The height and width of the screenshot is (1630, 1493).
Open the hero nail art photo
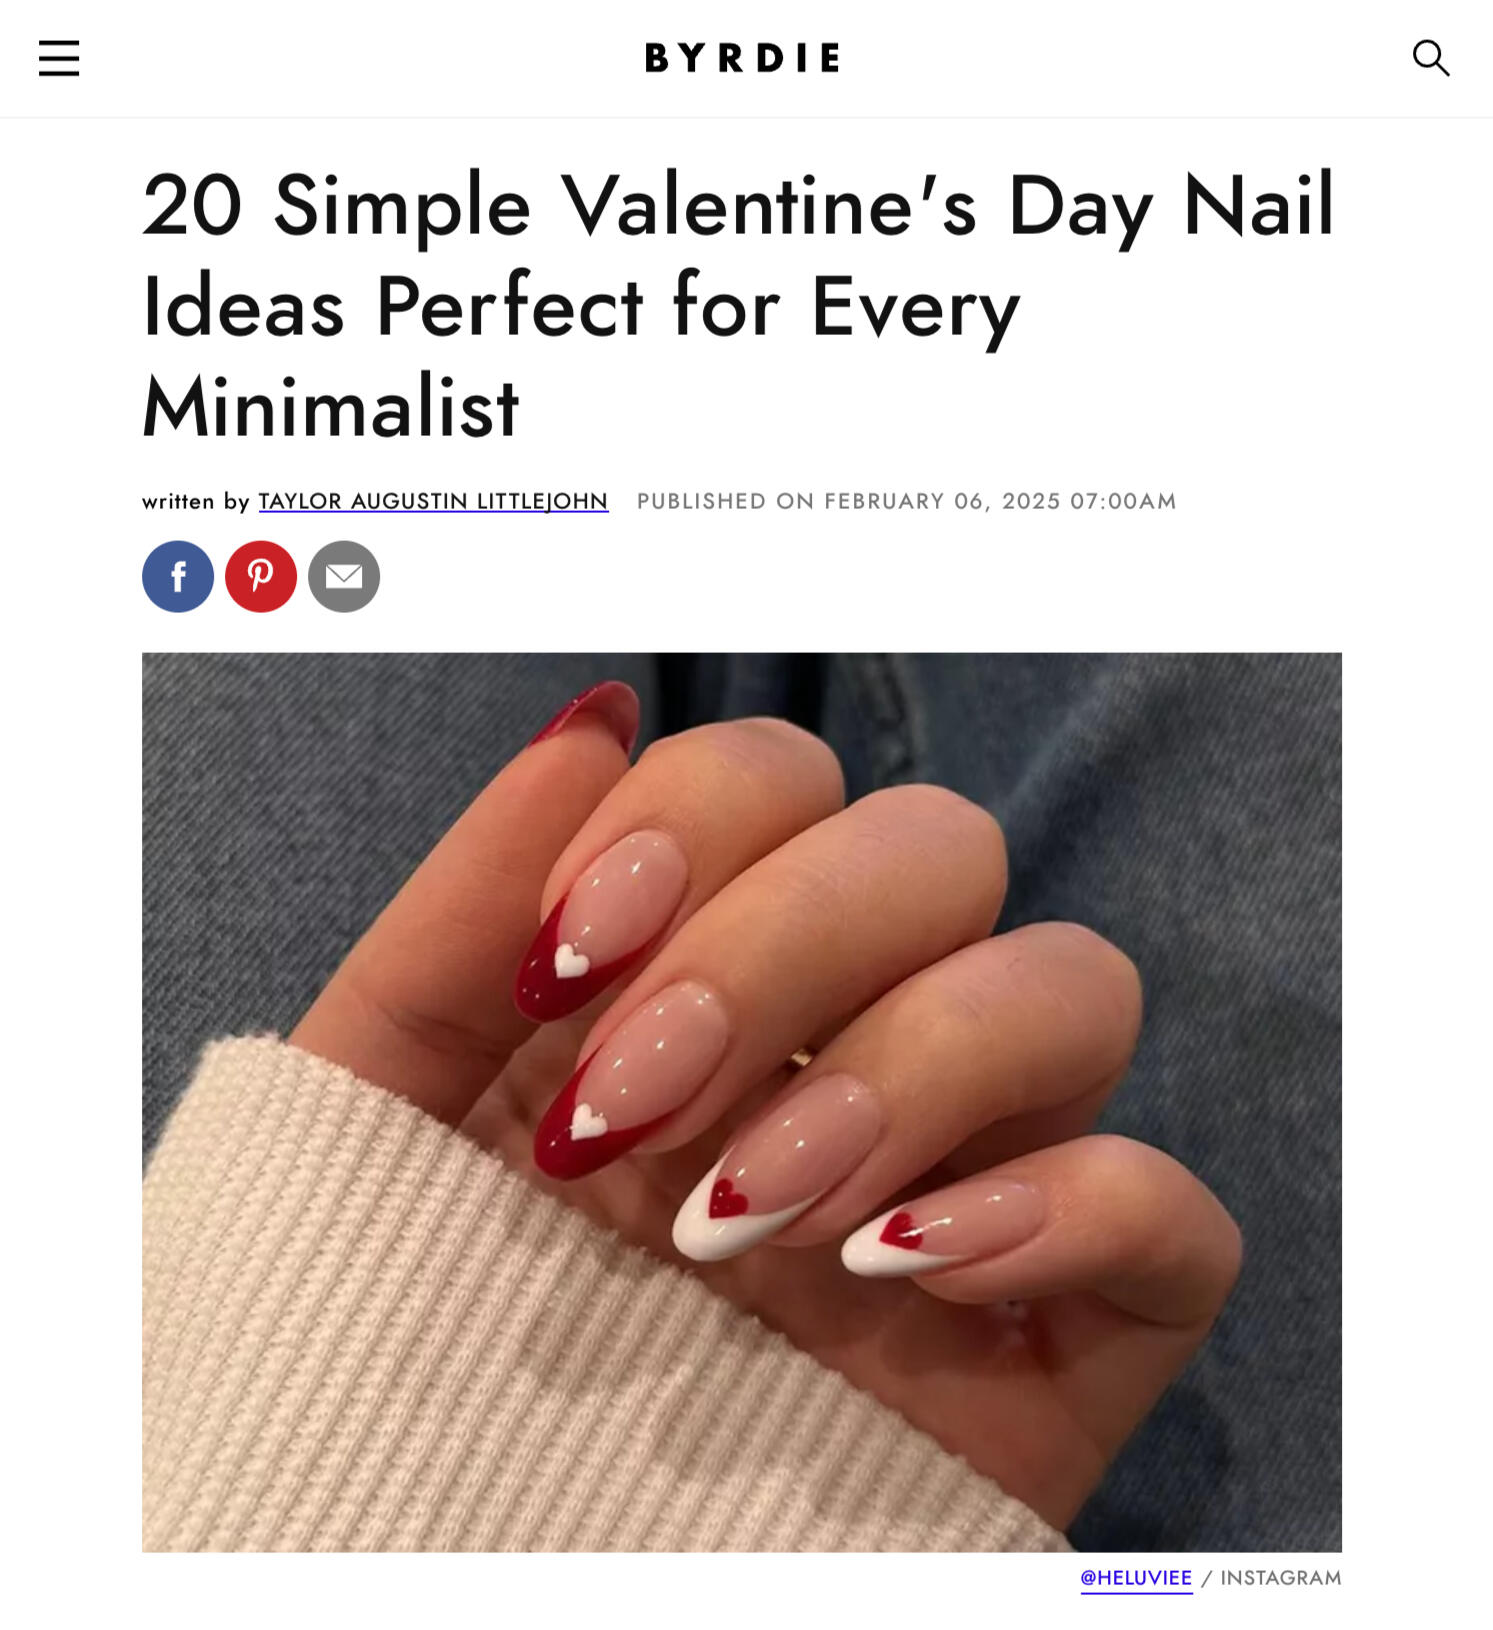(x=742, y=1102)
